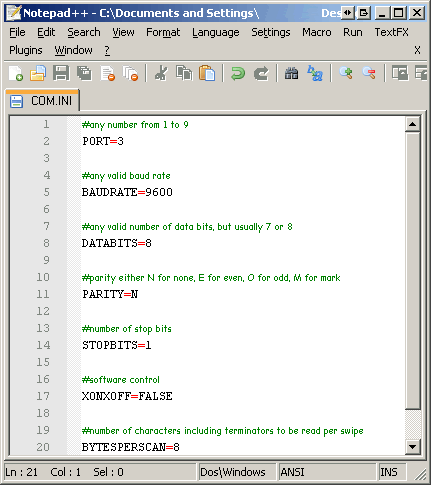Zoom in with the magnifier plus icon

pyautogui.click(x=346, y=73)
